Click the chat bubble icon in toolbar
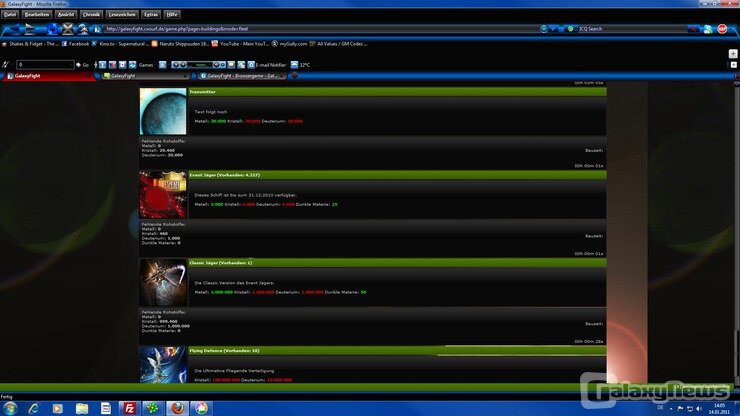The image size is (740, 416). pyautogui.click(x=231, y=65)
